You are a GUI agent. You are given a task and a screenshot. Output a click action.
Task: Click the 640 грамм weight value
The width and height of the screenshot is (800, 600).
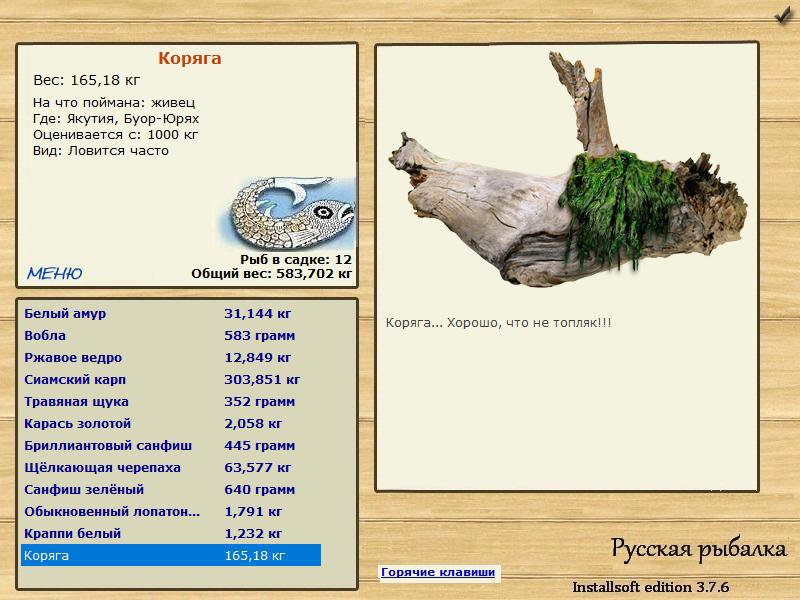[260, 489]
